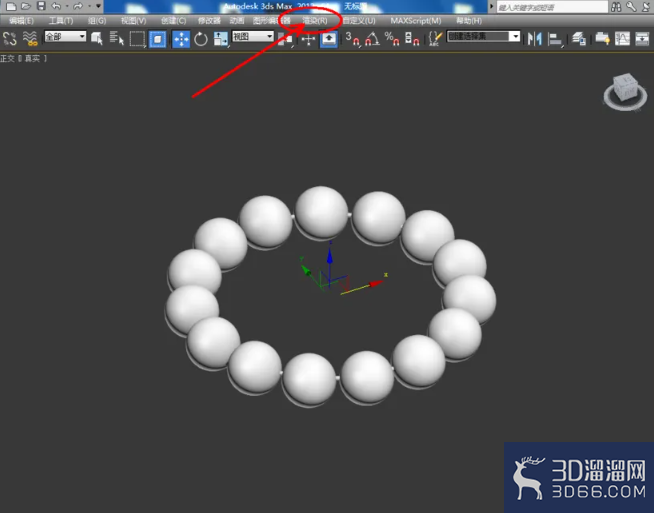Click the blue Z axis of the gizmo
654x513 pixels.
click(330, 264)
